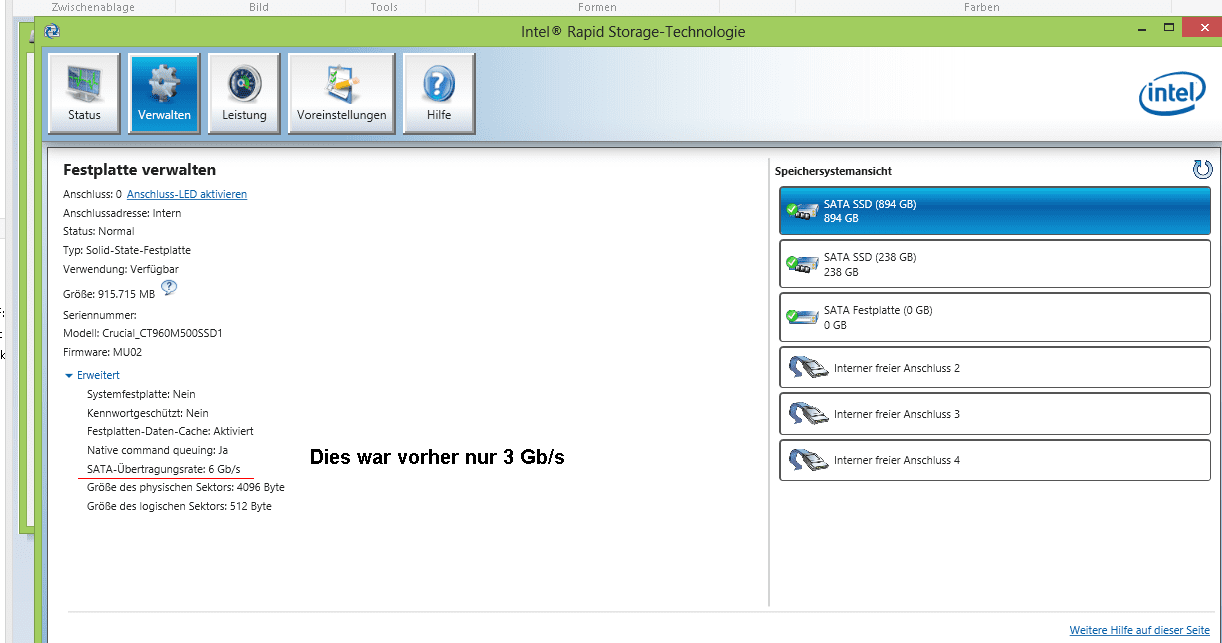
Task: Click Firmware: MU02 text
Action: [x=100, y=352]
